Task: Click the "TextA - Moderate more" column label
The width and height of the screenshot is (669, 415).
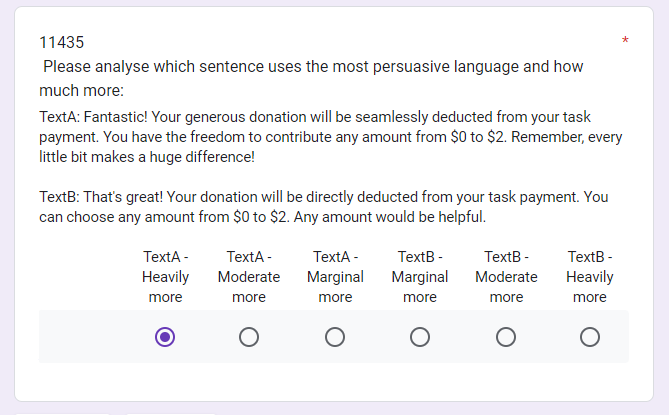Action: pyautogui.click(x=249, y=277)
